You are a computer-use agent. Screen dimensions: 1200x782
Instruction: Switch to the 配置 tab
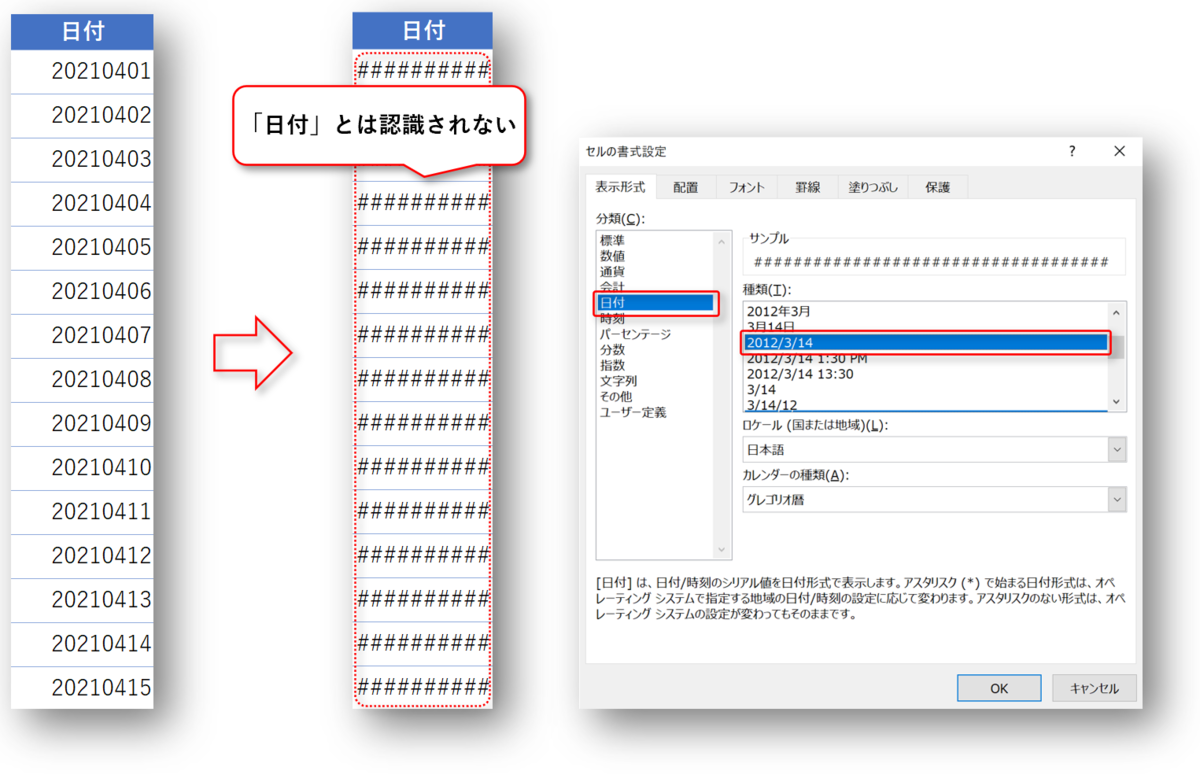(x=685, y=186)
